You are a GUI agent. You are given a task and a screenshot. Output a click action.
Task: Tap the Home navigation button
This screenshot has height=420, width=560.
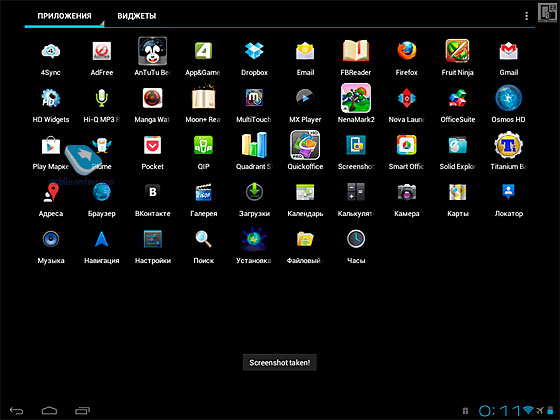49,411
